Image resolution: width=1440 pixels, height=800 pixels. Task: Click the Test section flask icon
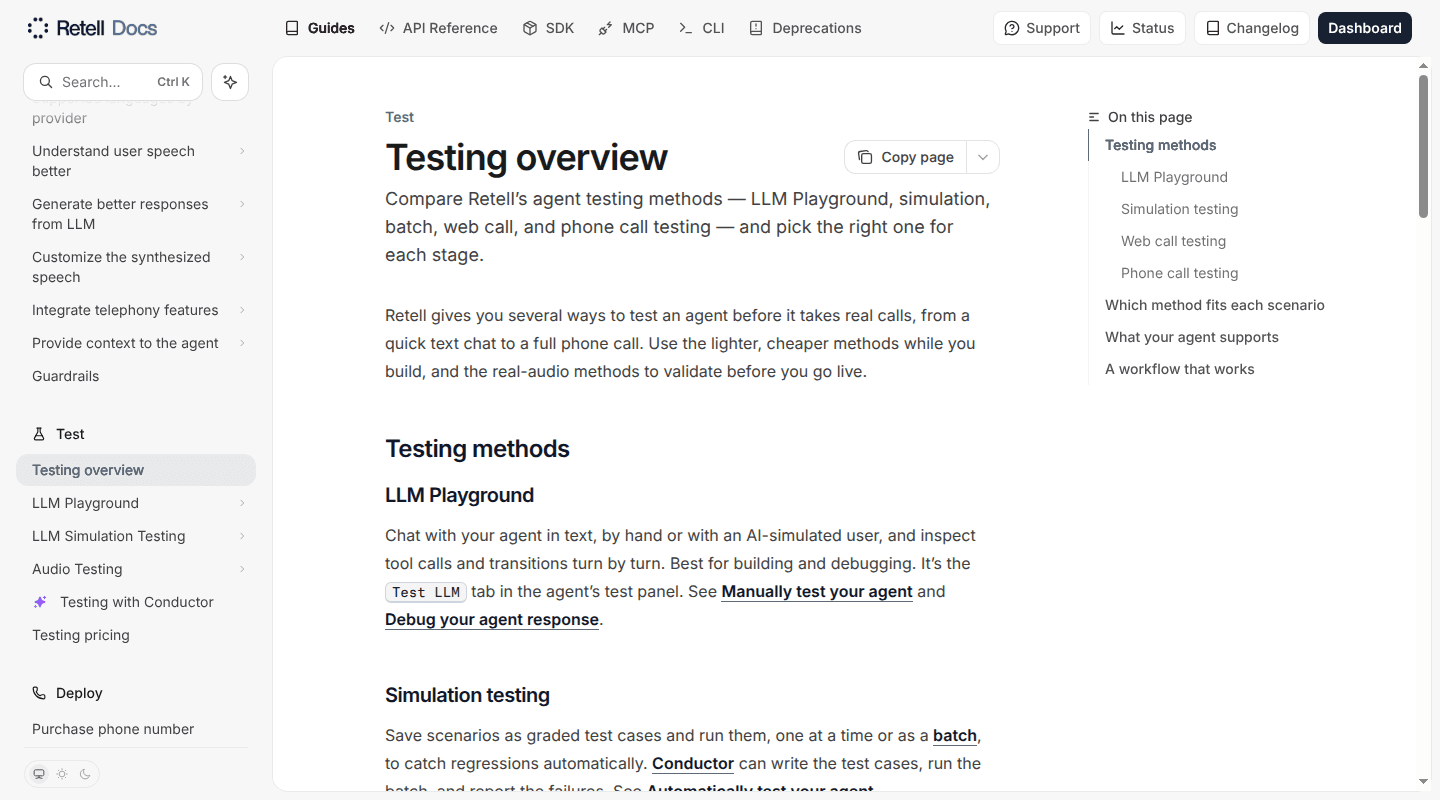click(x=39, y=434)
